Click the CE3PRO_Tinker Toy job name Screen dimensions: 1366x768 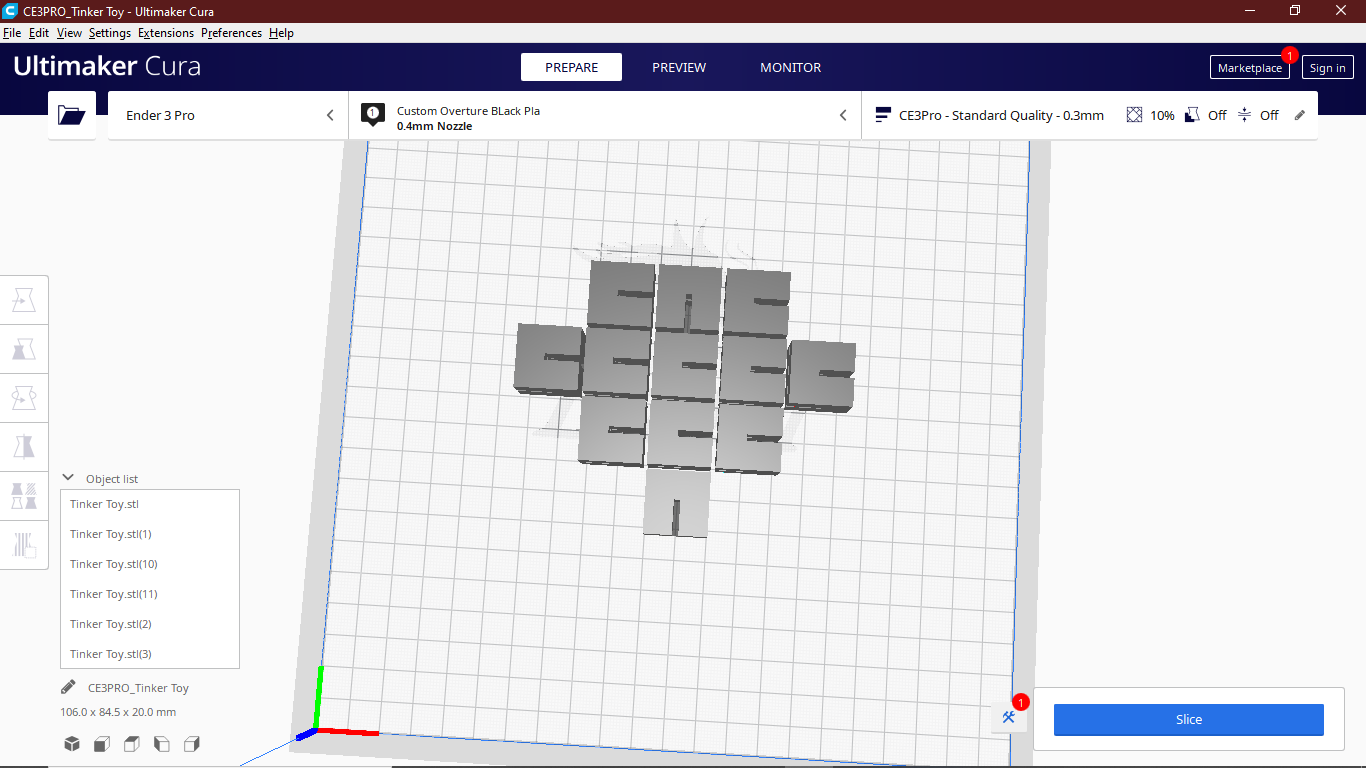[138, 688]
